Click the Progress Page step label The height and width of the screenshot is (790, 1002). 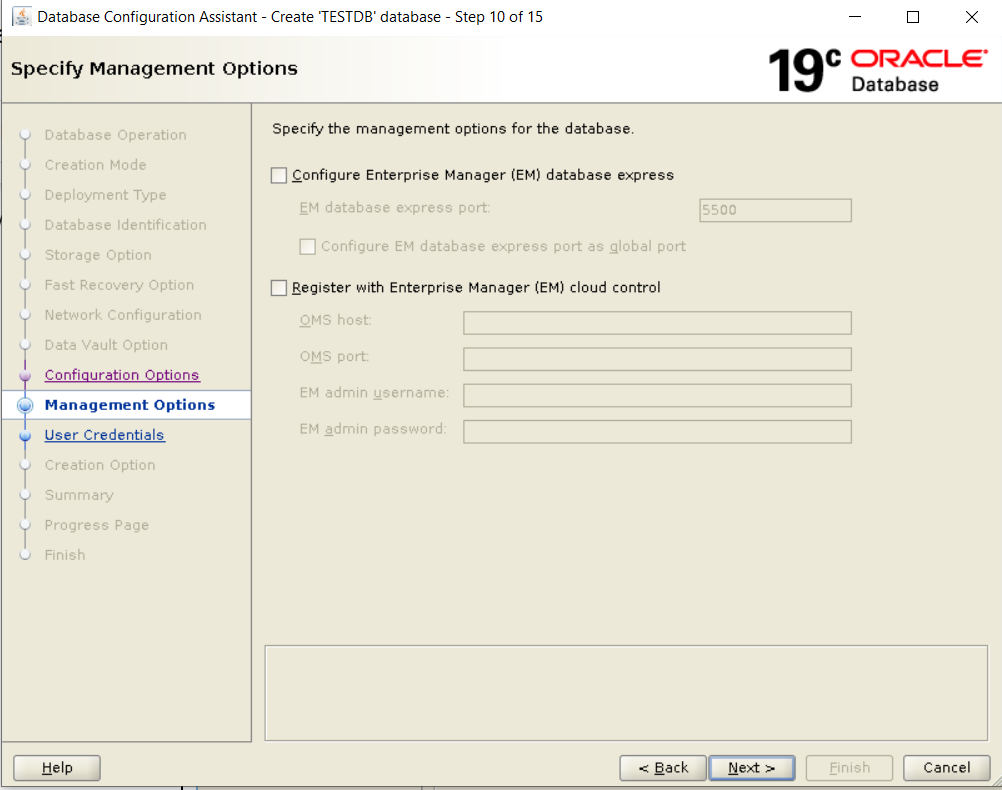[x=96, y=525]
